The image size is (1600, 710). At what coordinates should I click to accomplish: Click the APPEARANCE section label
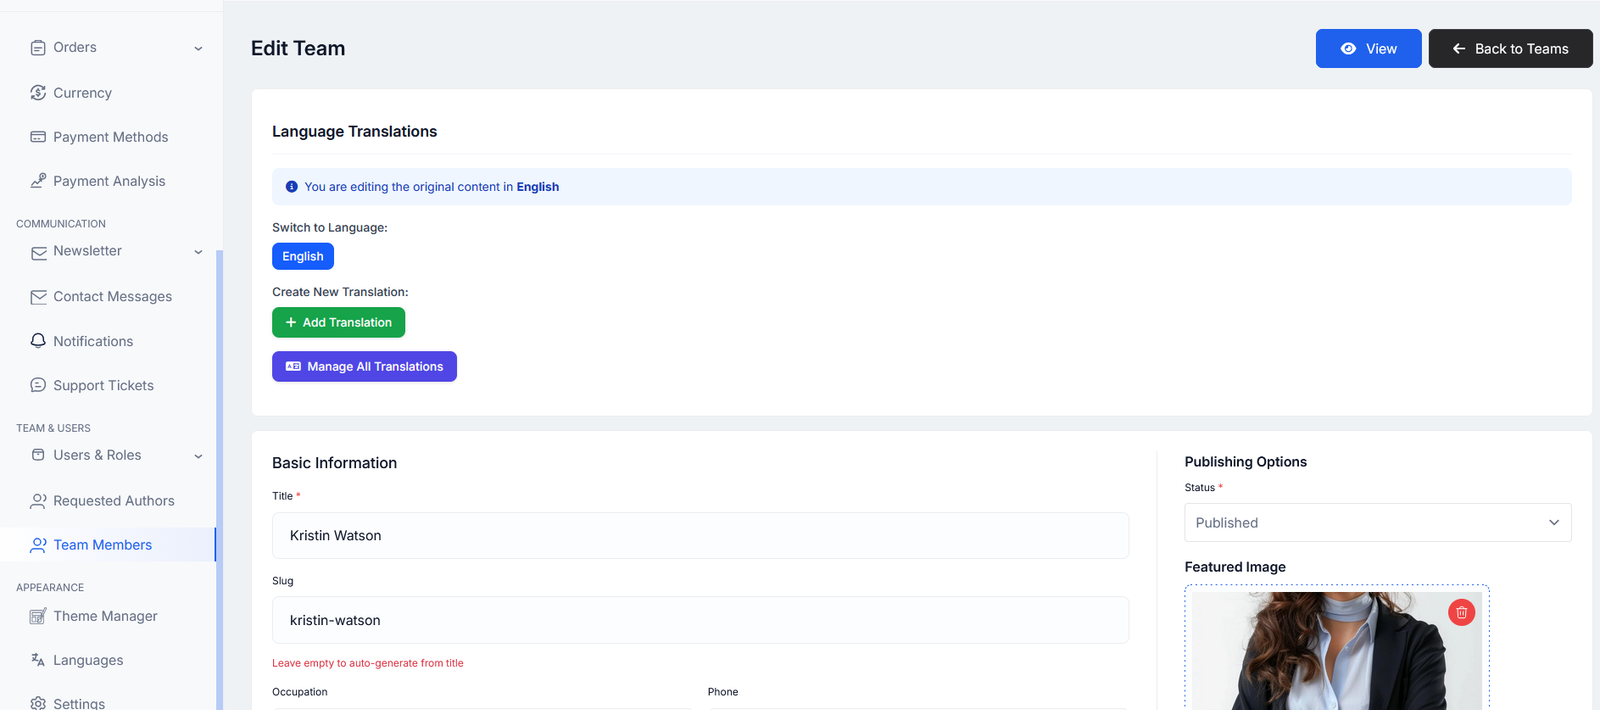point(50,588)
